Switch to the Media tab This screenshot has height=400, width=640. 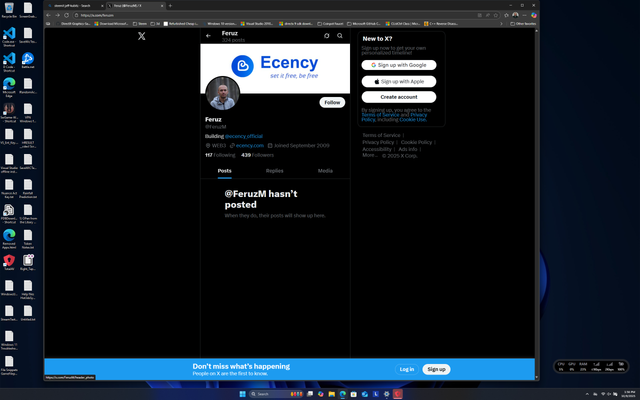pos(325,171)
